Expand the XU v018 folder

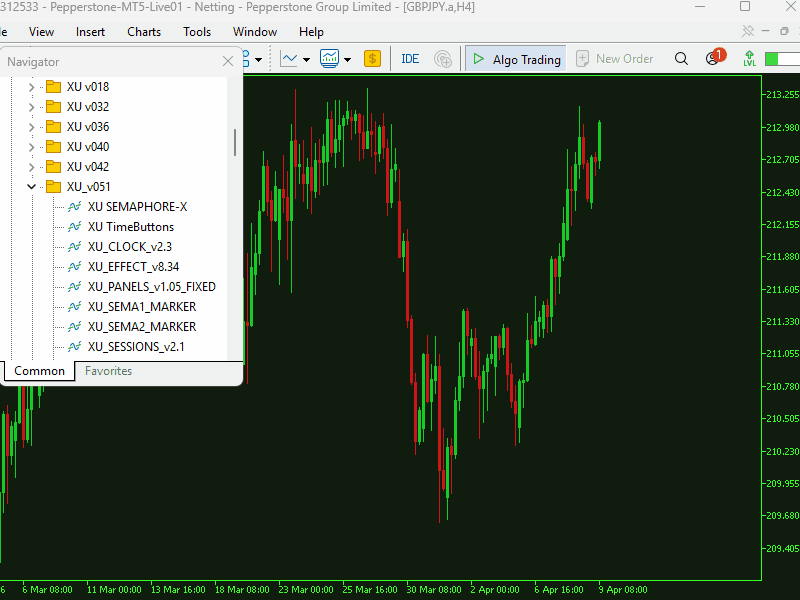click(31, 87)
